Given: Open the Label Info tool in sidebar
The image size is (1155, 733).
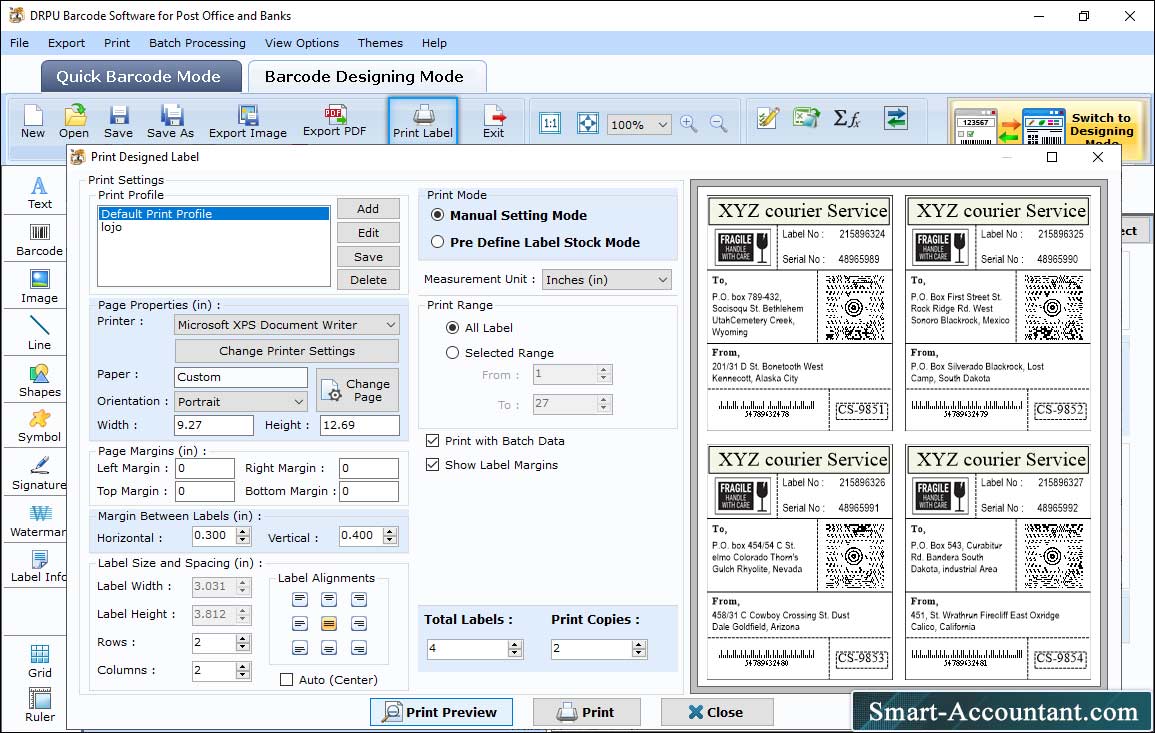Looking at the screenshot, I should pos(40,567).
